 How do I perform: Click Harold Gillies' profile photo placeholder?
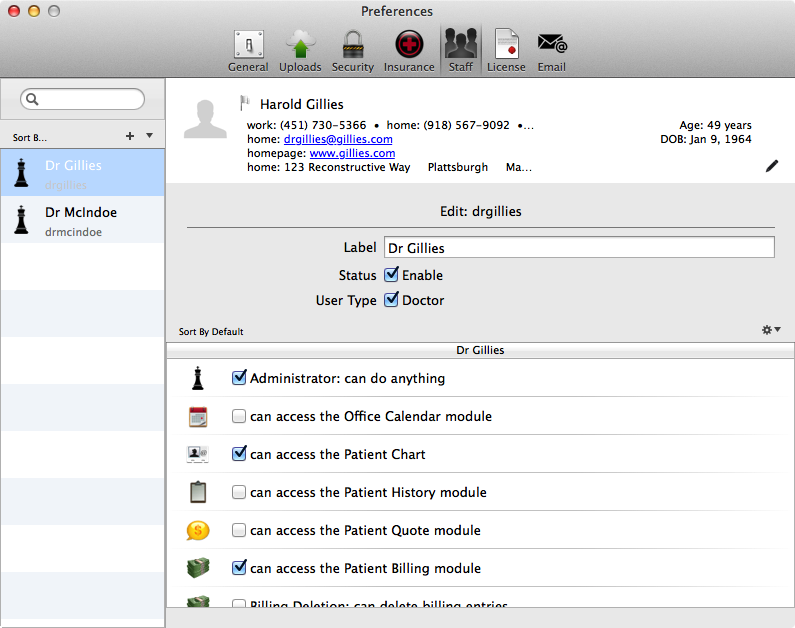pyautogui.click(x=205, y=119)
